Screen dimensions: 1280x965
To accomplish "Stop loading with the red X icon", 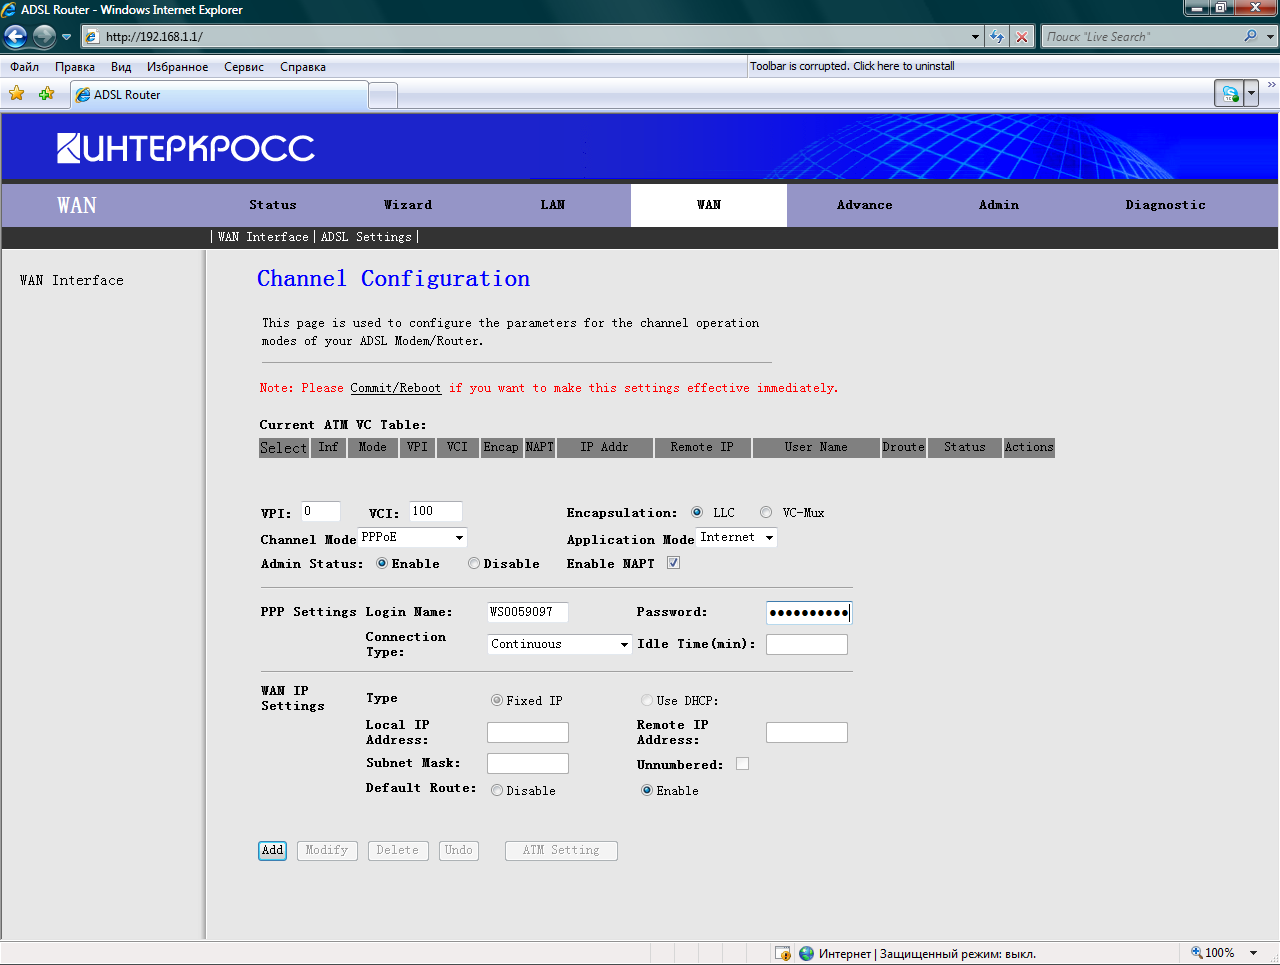I will (x=1021, y=37).
